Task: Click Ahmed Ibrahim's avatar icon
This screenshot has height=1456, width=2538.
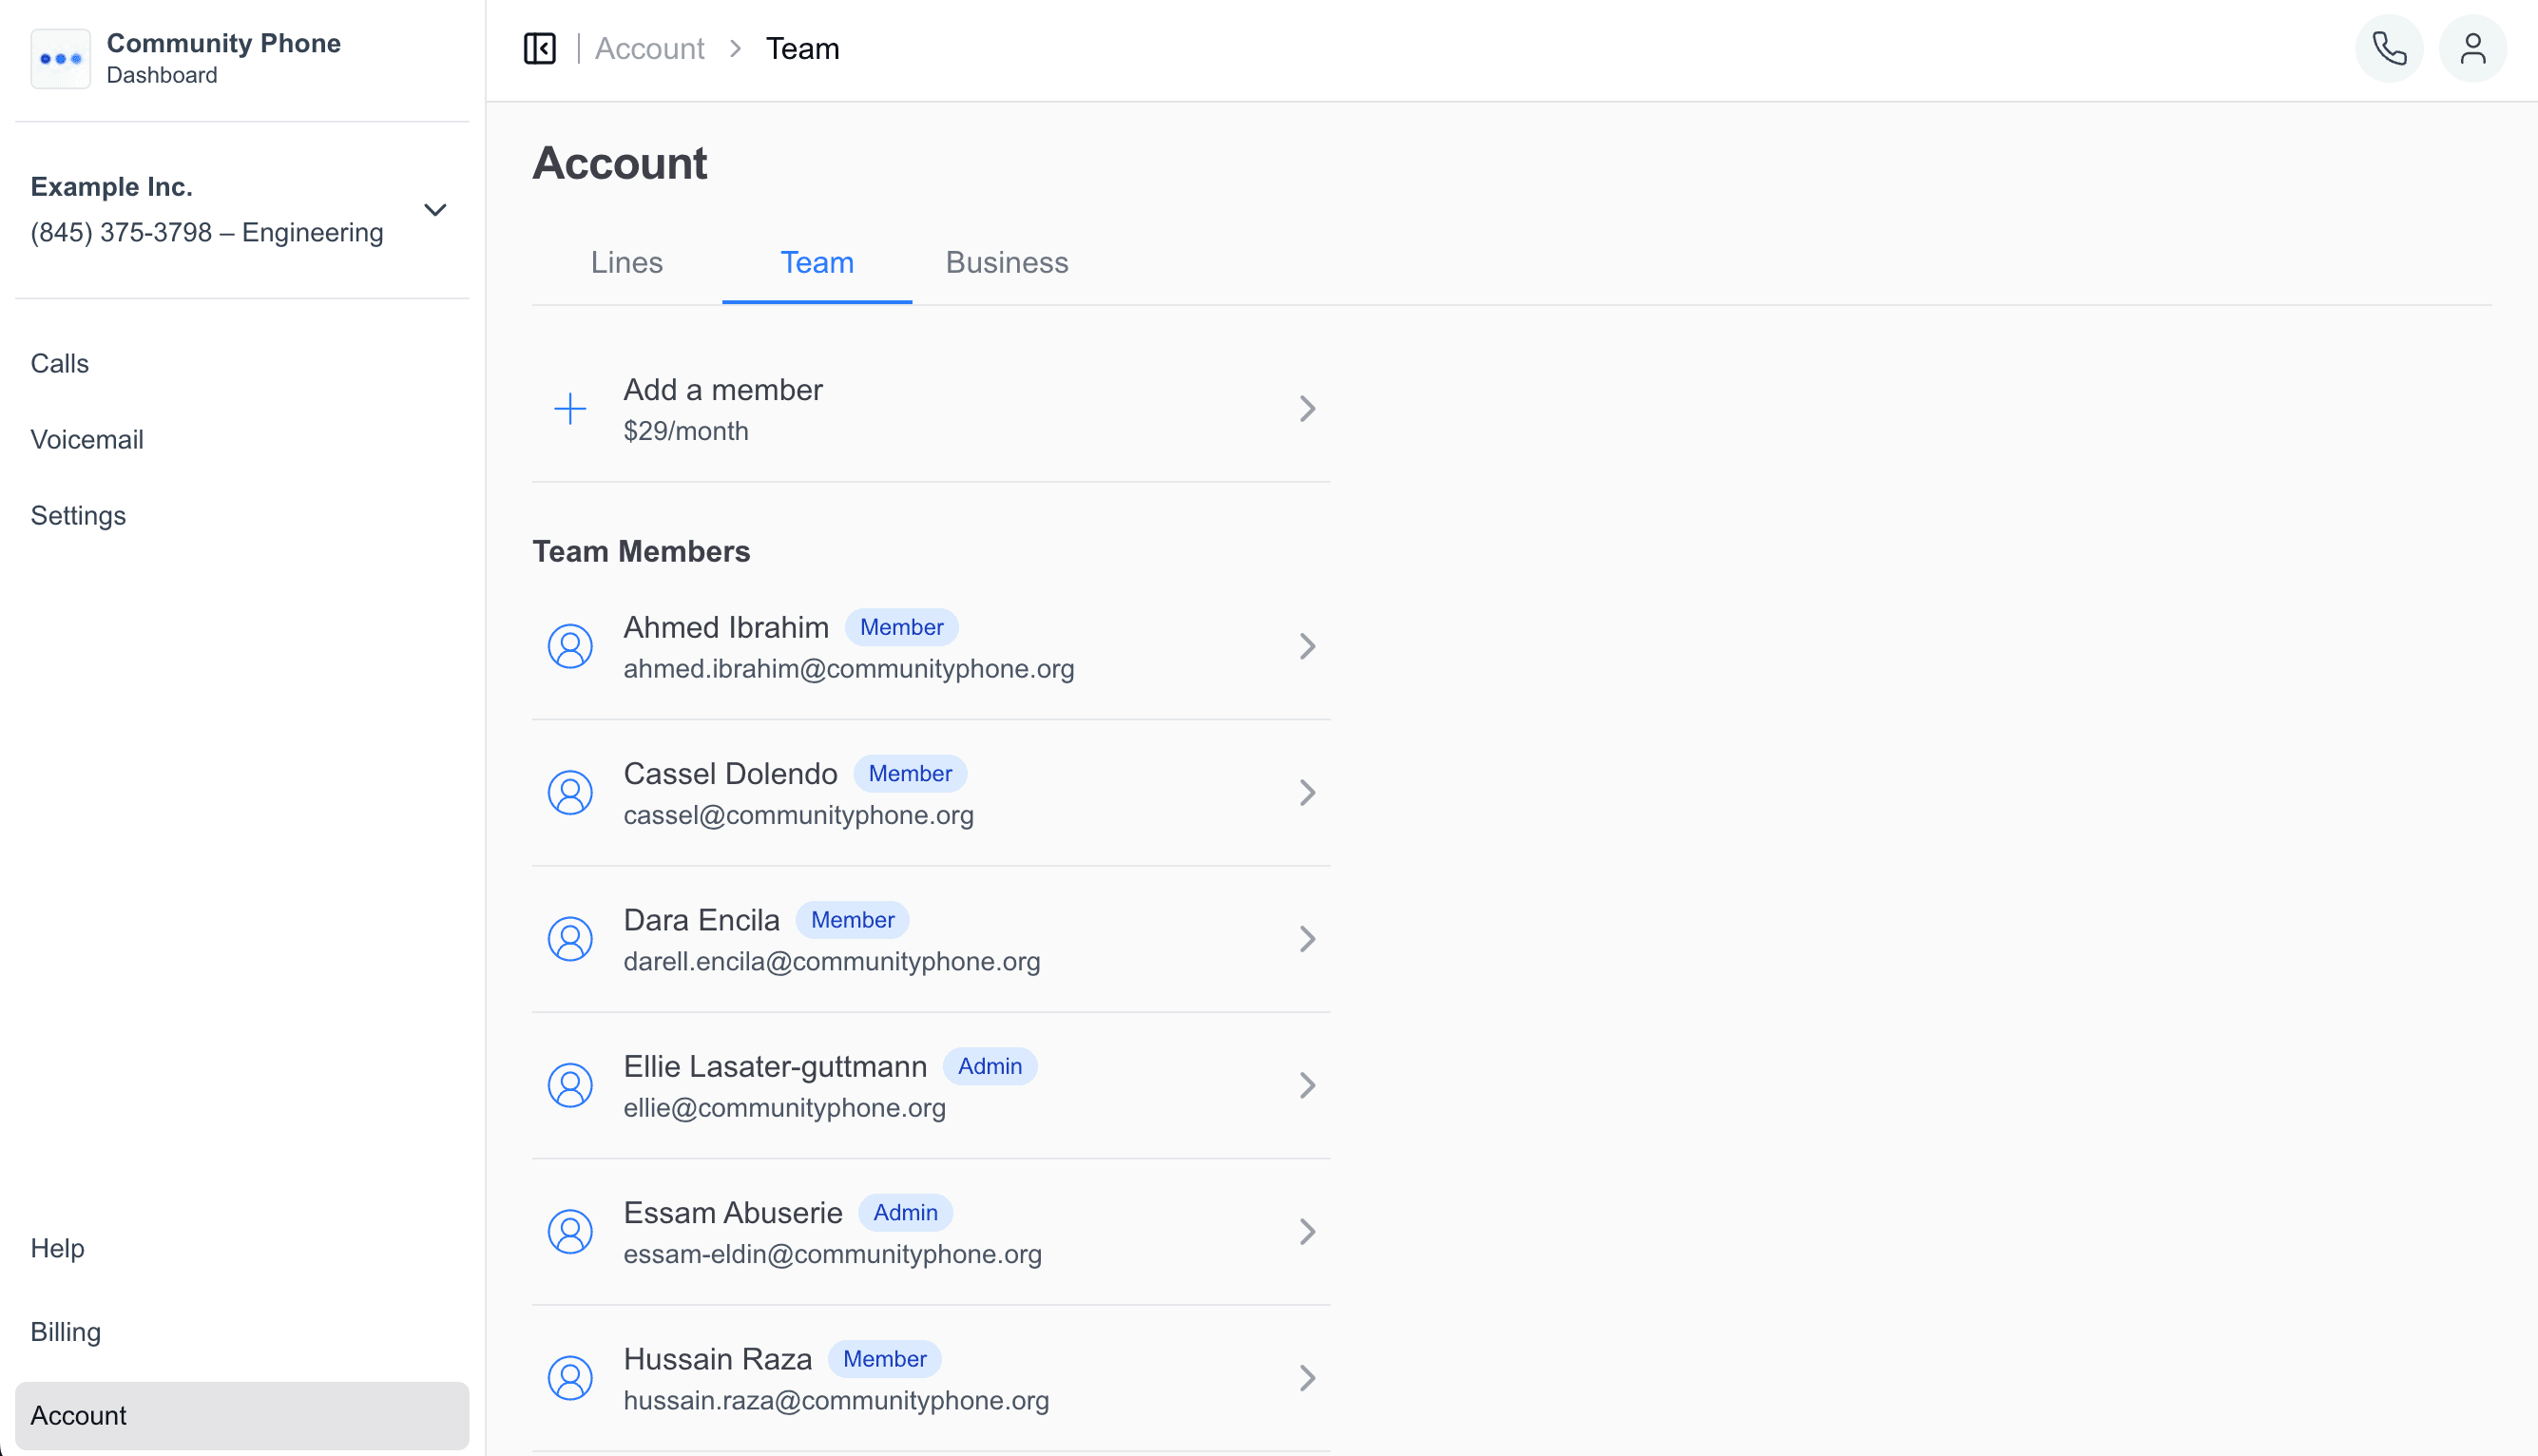Action: [570, 646]
